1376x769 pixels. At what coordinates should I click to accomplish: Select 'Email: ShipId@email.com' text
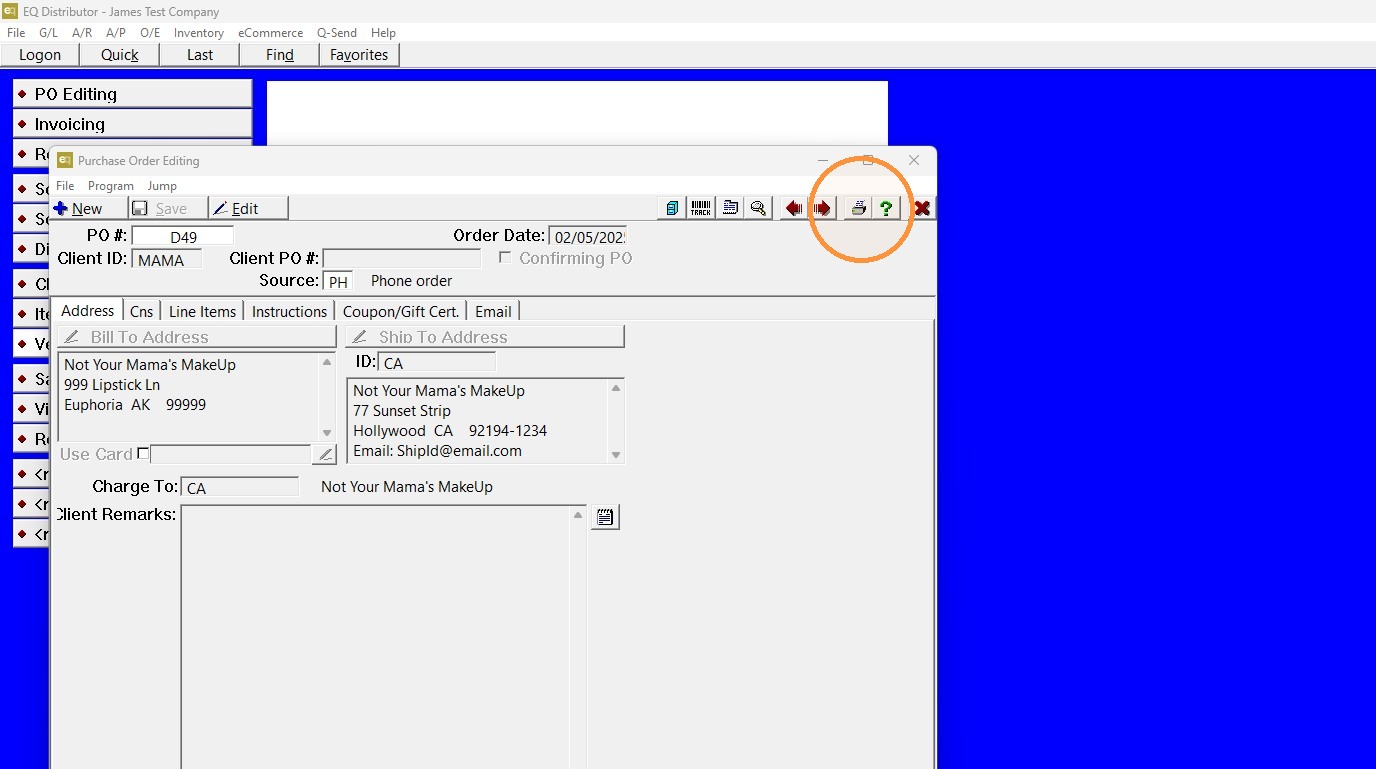[437, 451]
